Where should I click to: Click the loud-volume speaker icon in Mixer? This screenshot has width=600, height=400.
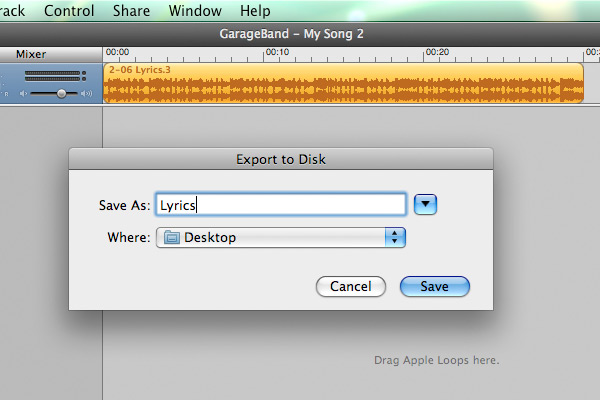click(x=87, y=93)
